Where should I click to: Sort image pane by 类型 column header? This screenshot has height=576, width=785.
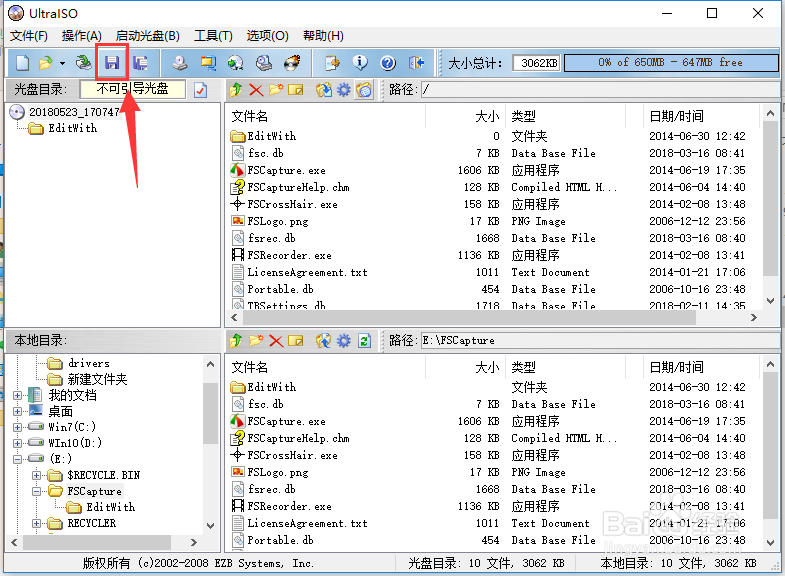566,117
